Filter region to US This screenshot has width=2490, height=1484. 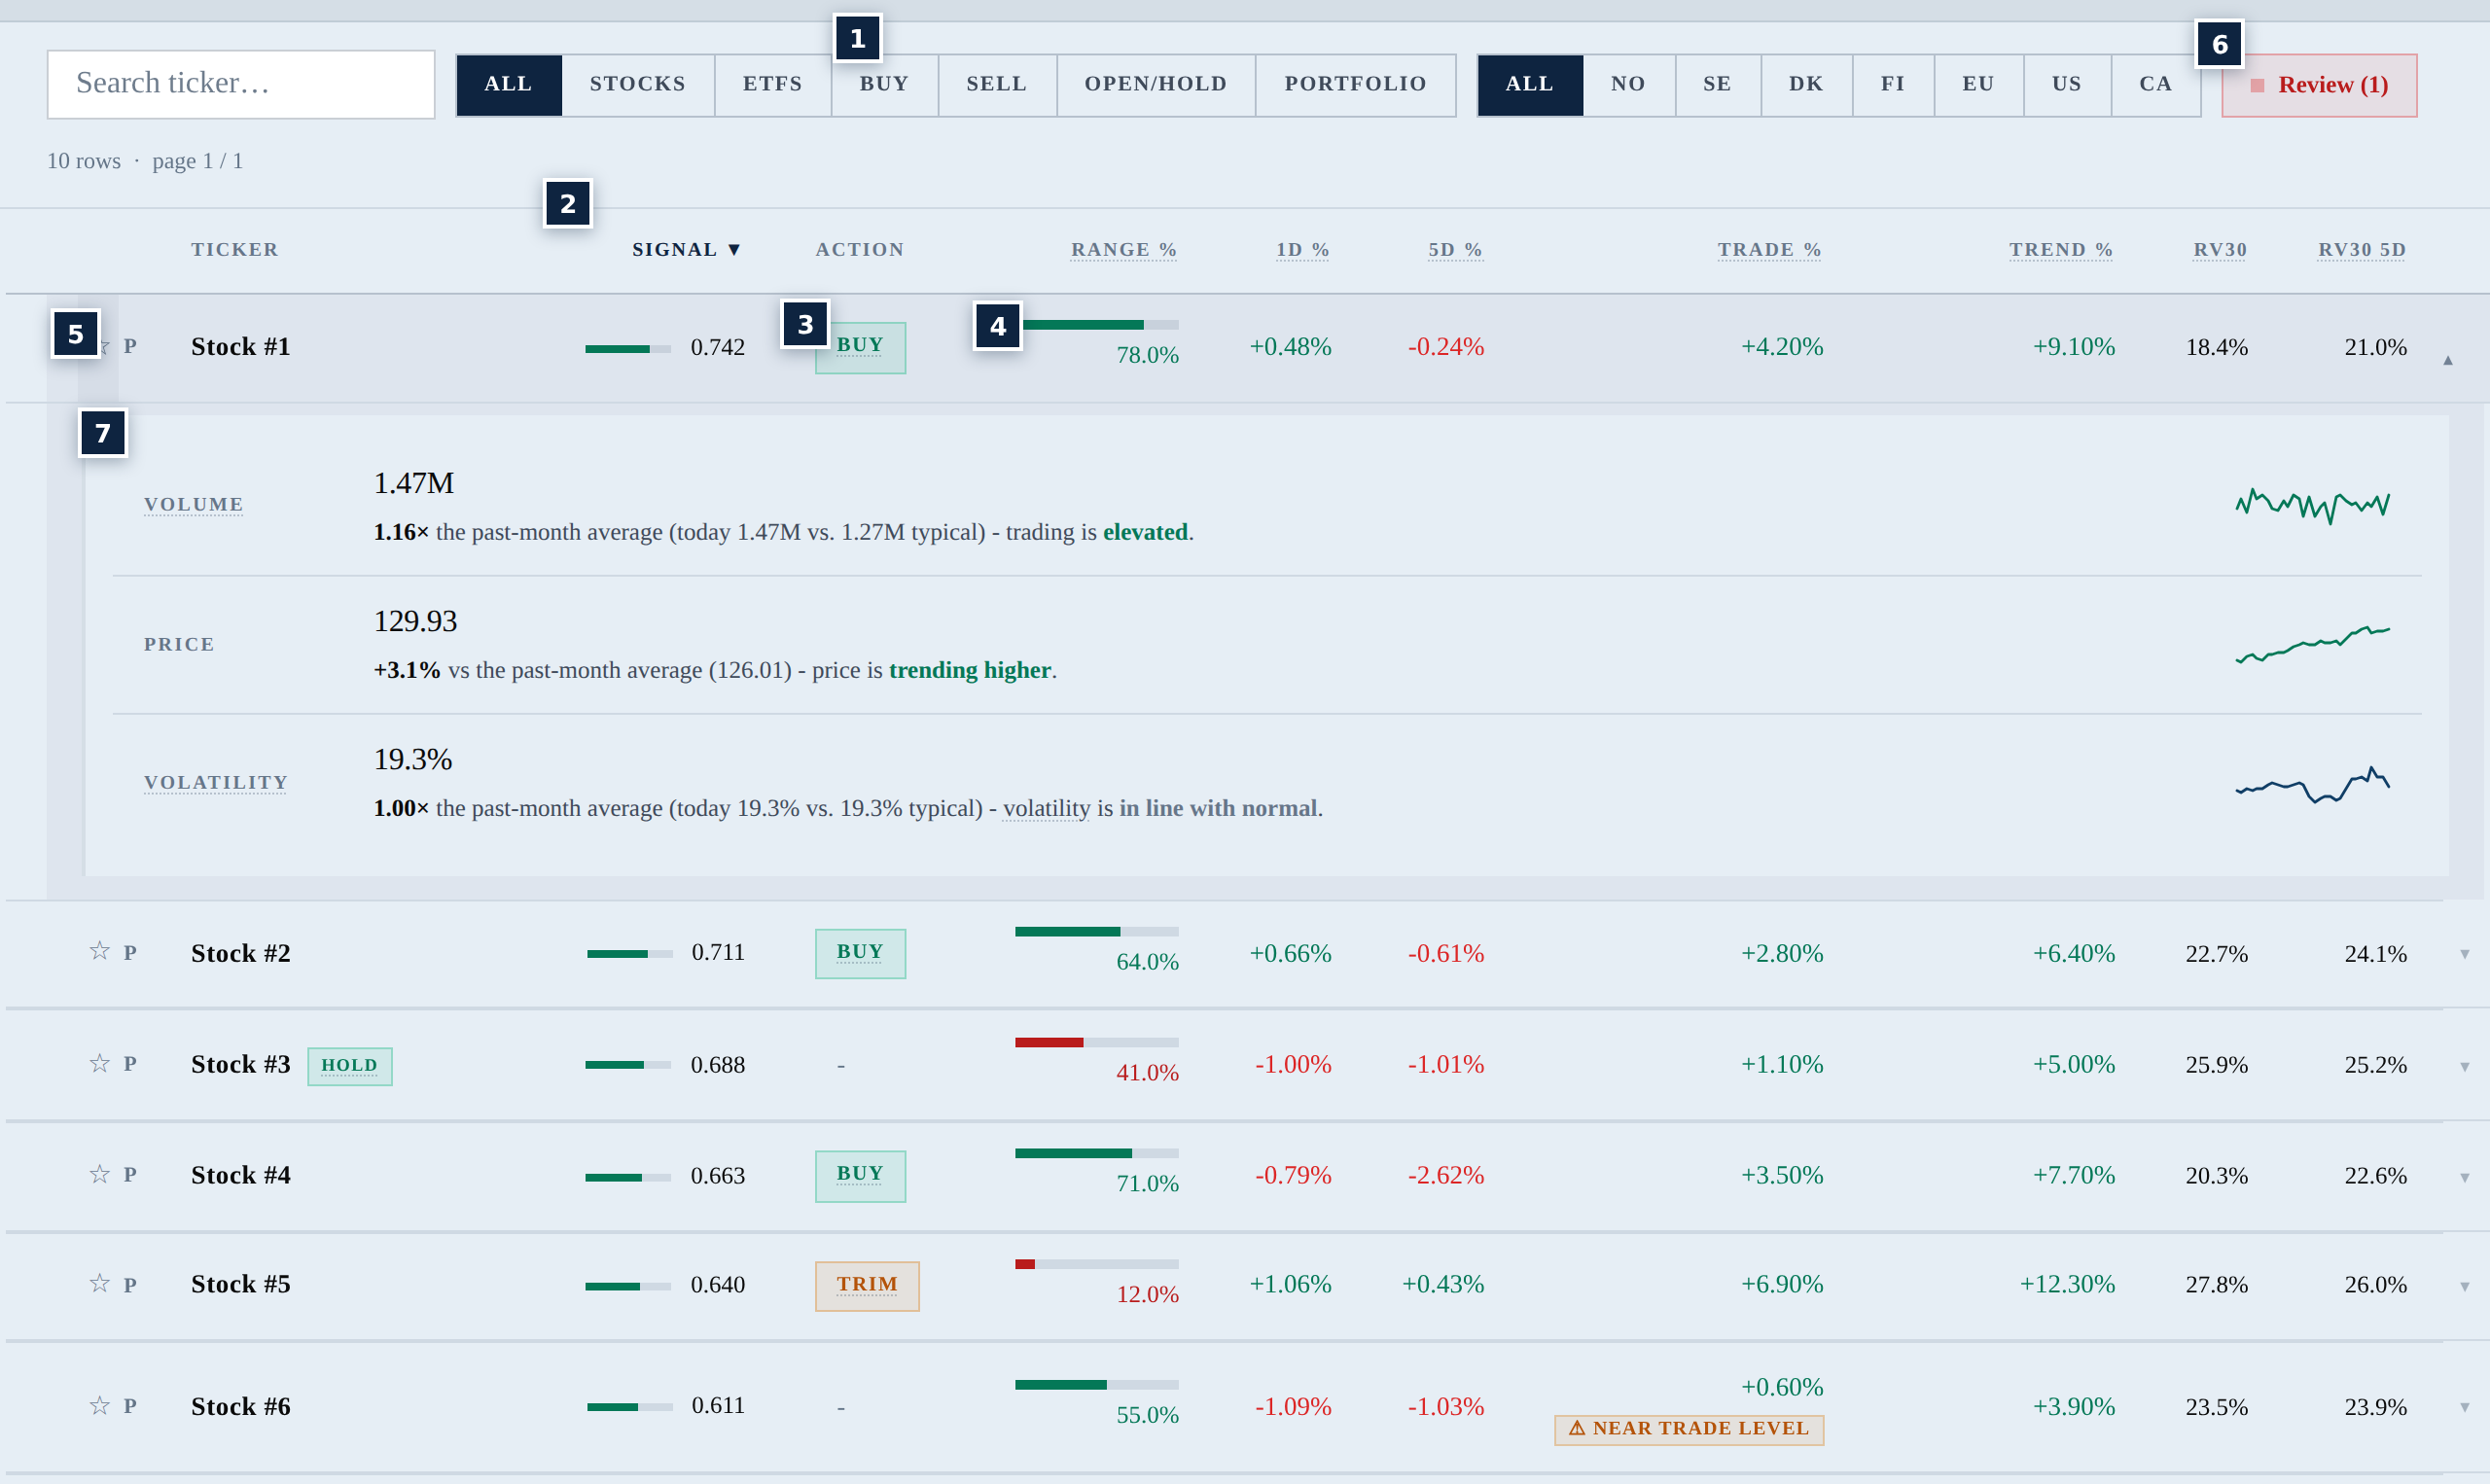(2067, 85)
